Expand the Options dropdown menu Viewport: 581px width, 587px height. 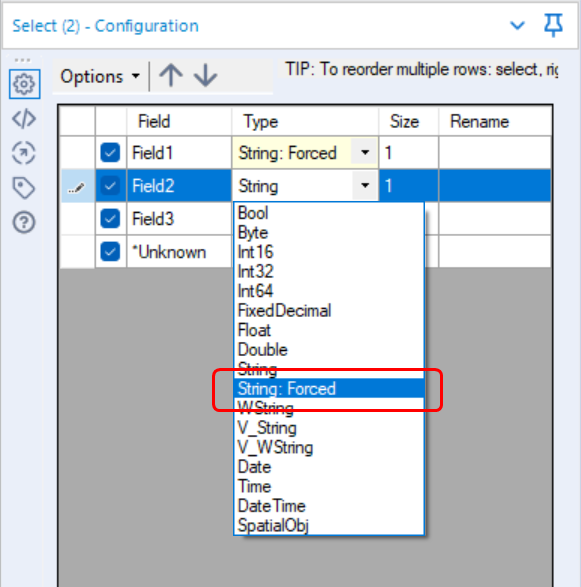click(x=100, y=76)
